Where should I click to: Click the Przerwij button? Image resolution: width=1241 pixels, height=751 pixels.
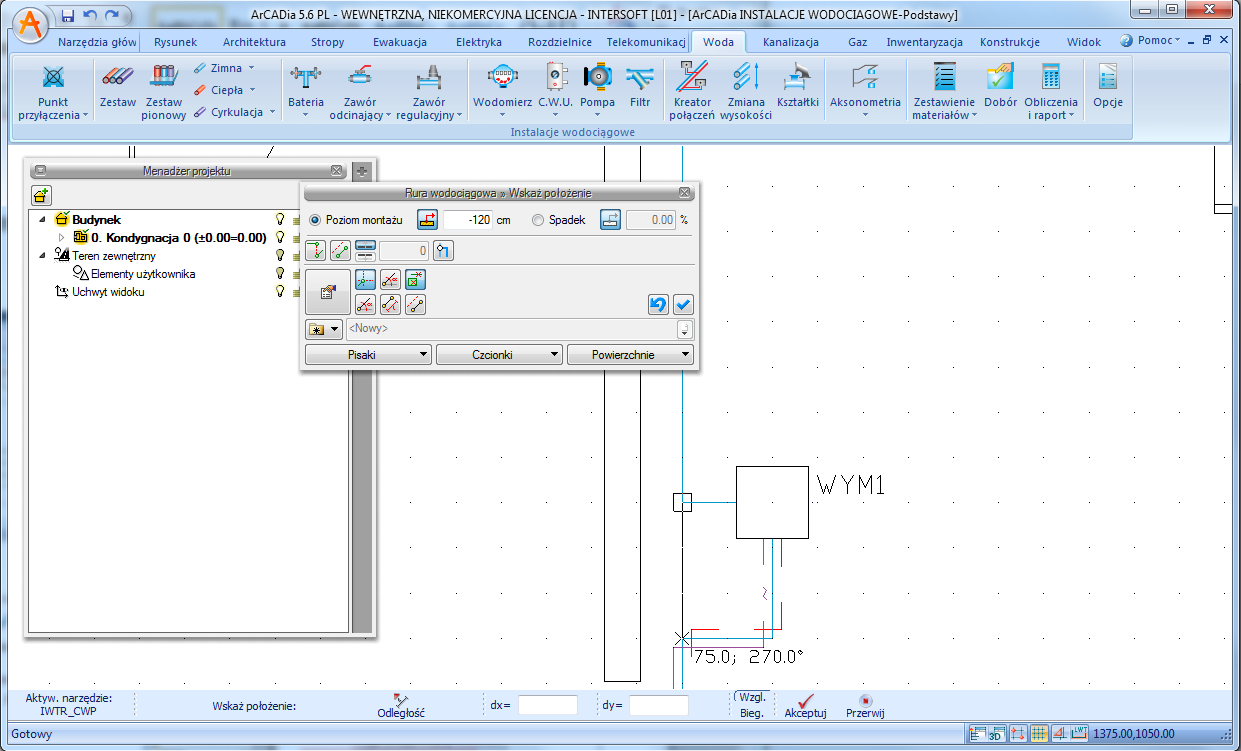coord(865,706)
